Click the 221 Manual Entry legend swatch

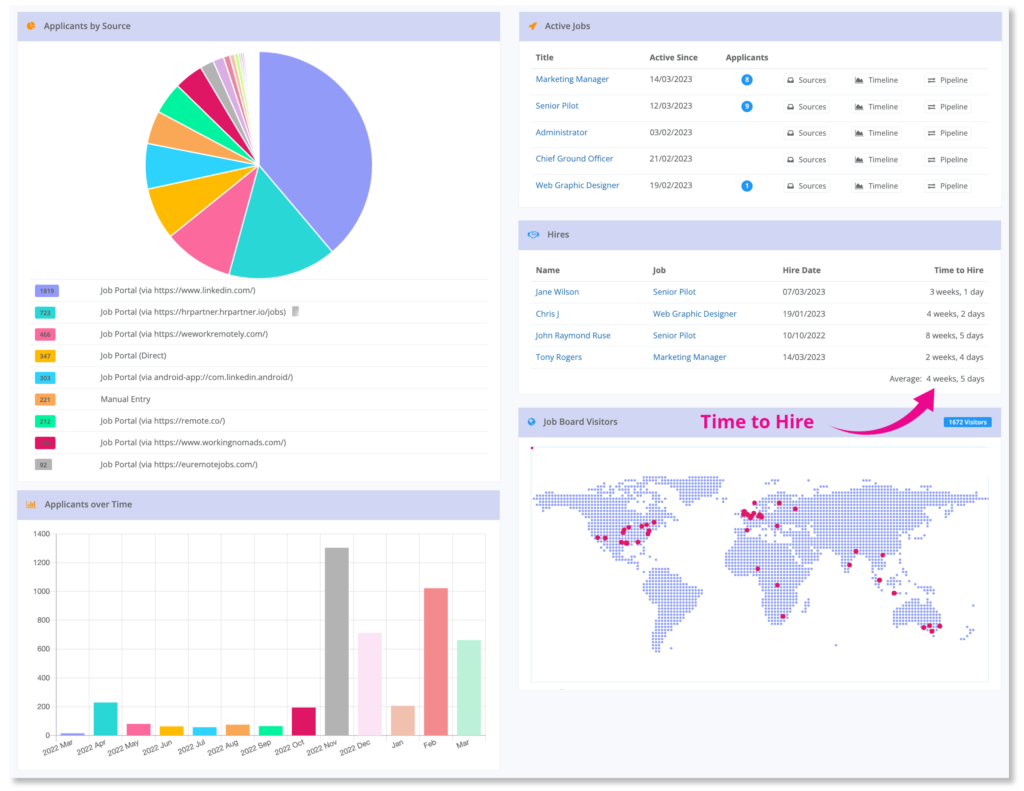coord(45,400)
